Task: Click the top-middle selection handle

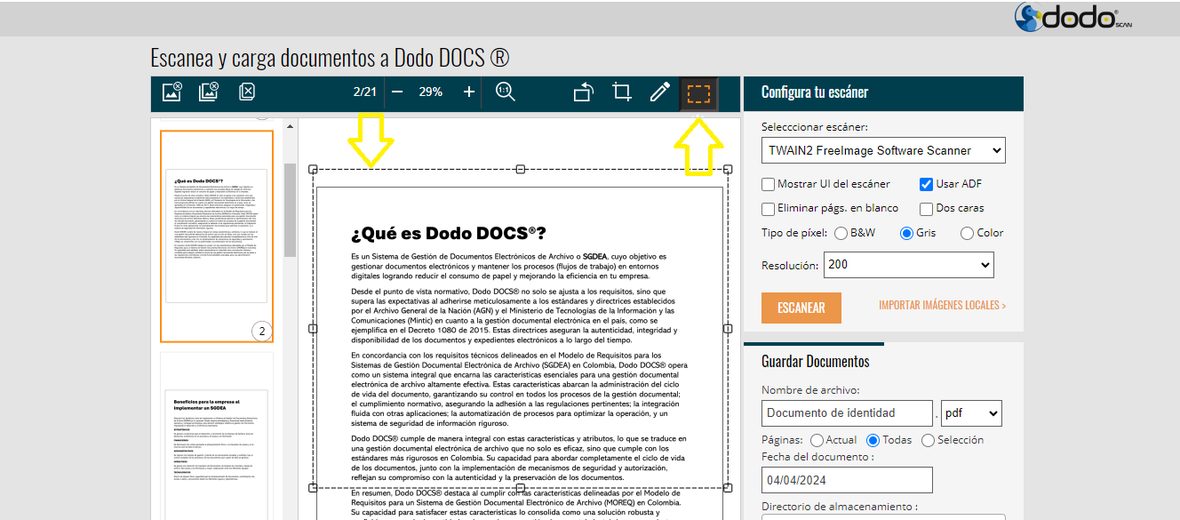Action: [x=520, y=169]
